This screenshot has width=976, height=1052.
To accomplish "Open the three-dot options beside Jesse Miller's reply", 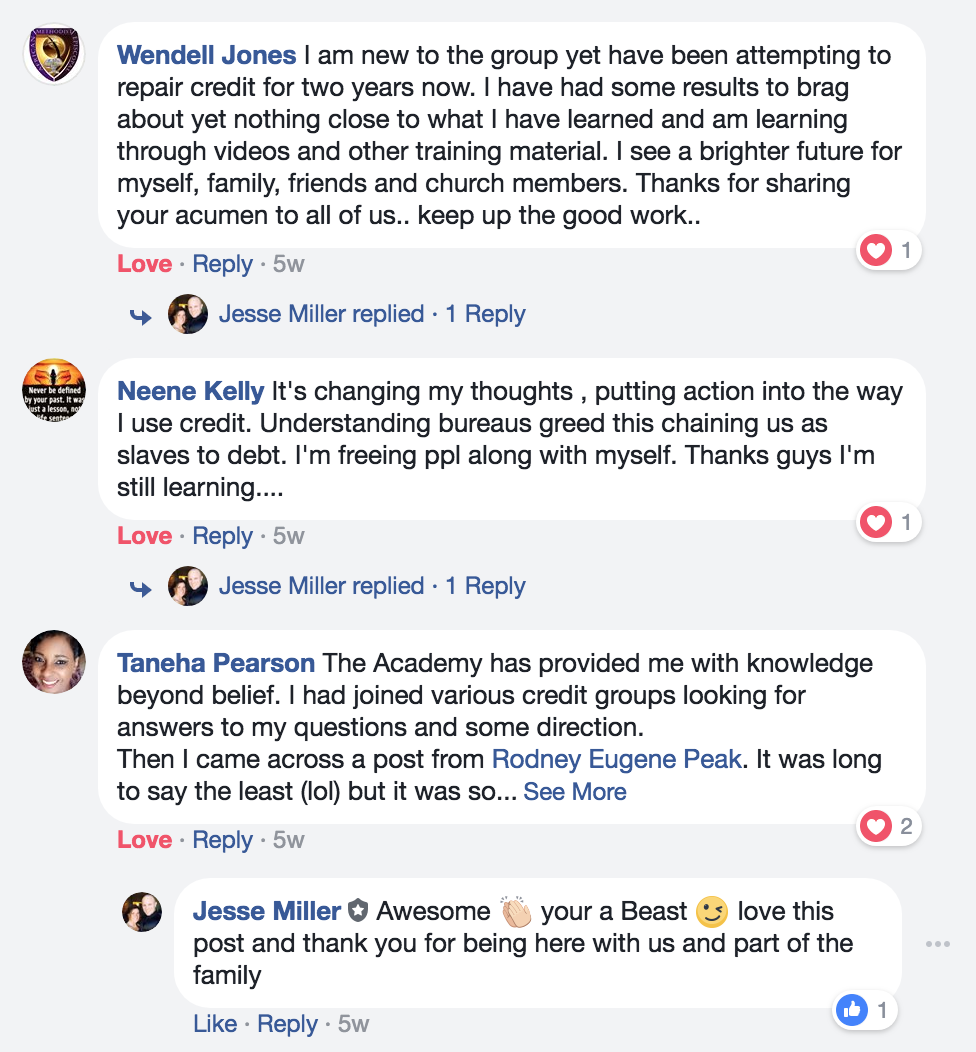I will [937, 944].
